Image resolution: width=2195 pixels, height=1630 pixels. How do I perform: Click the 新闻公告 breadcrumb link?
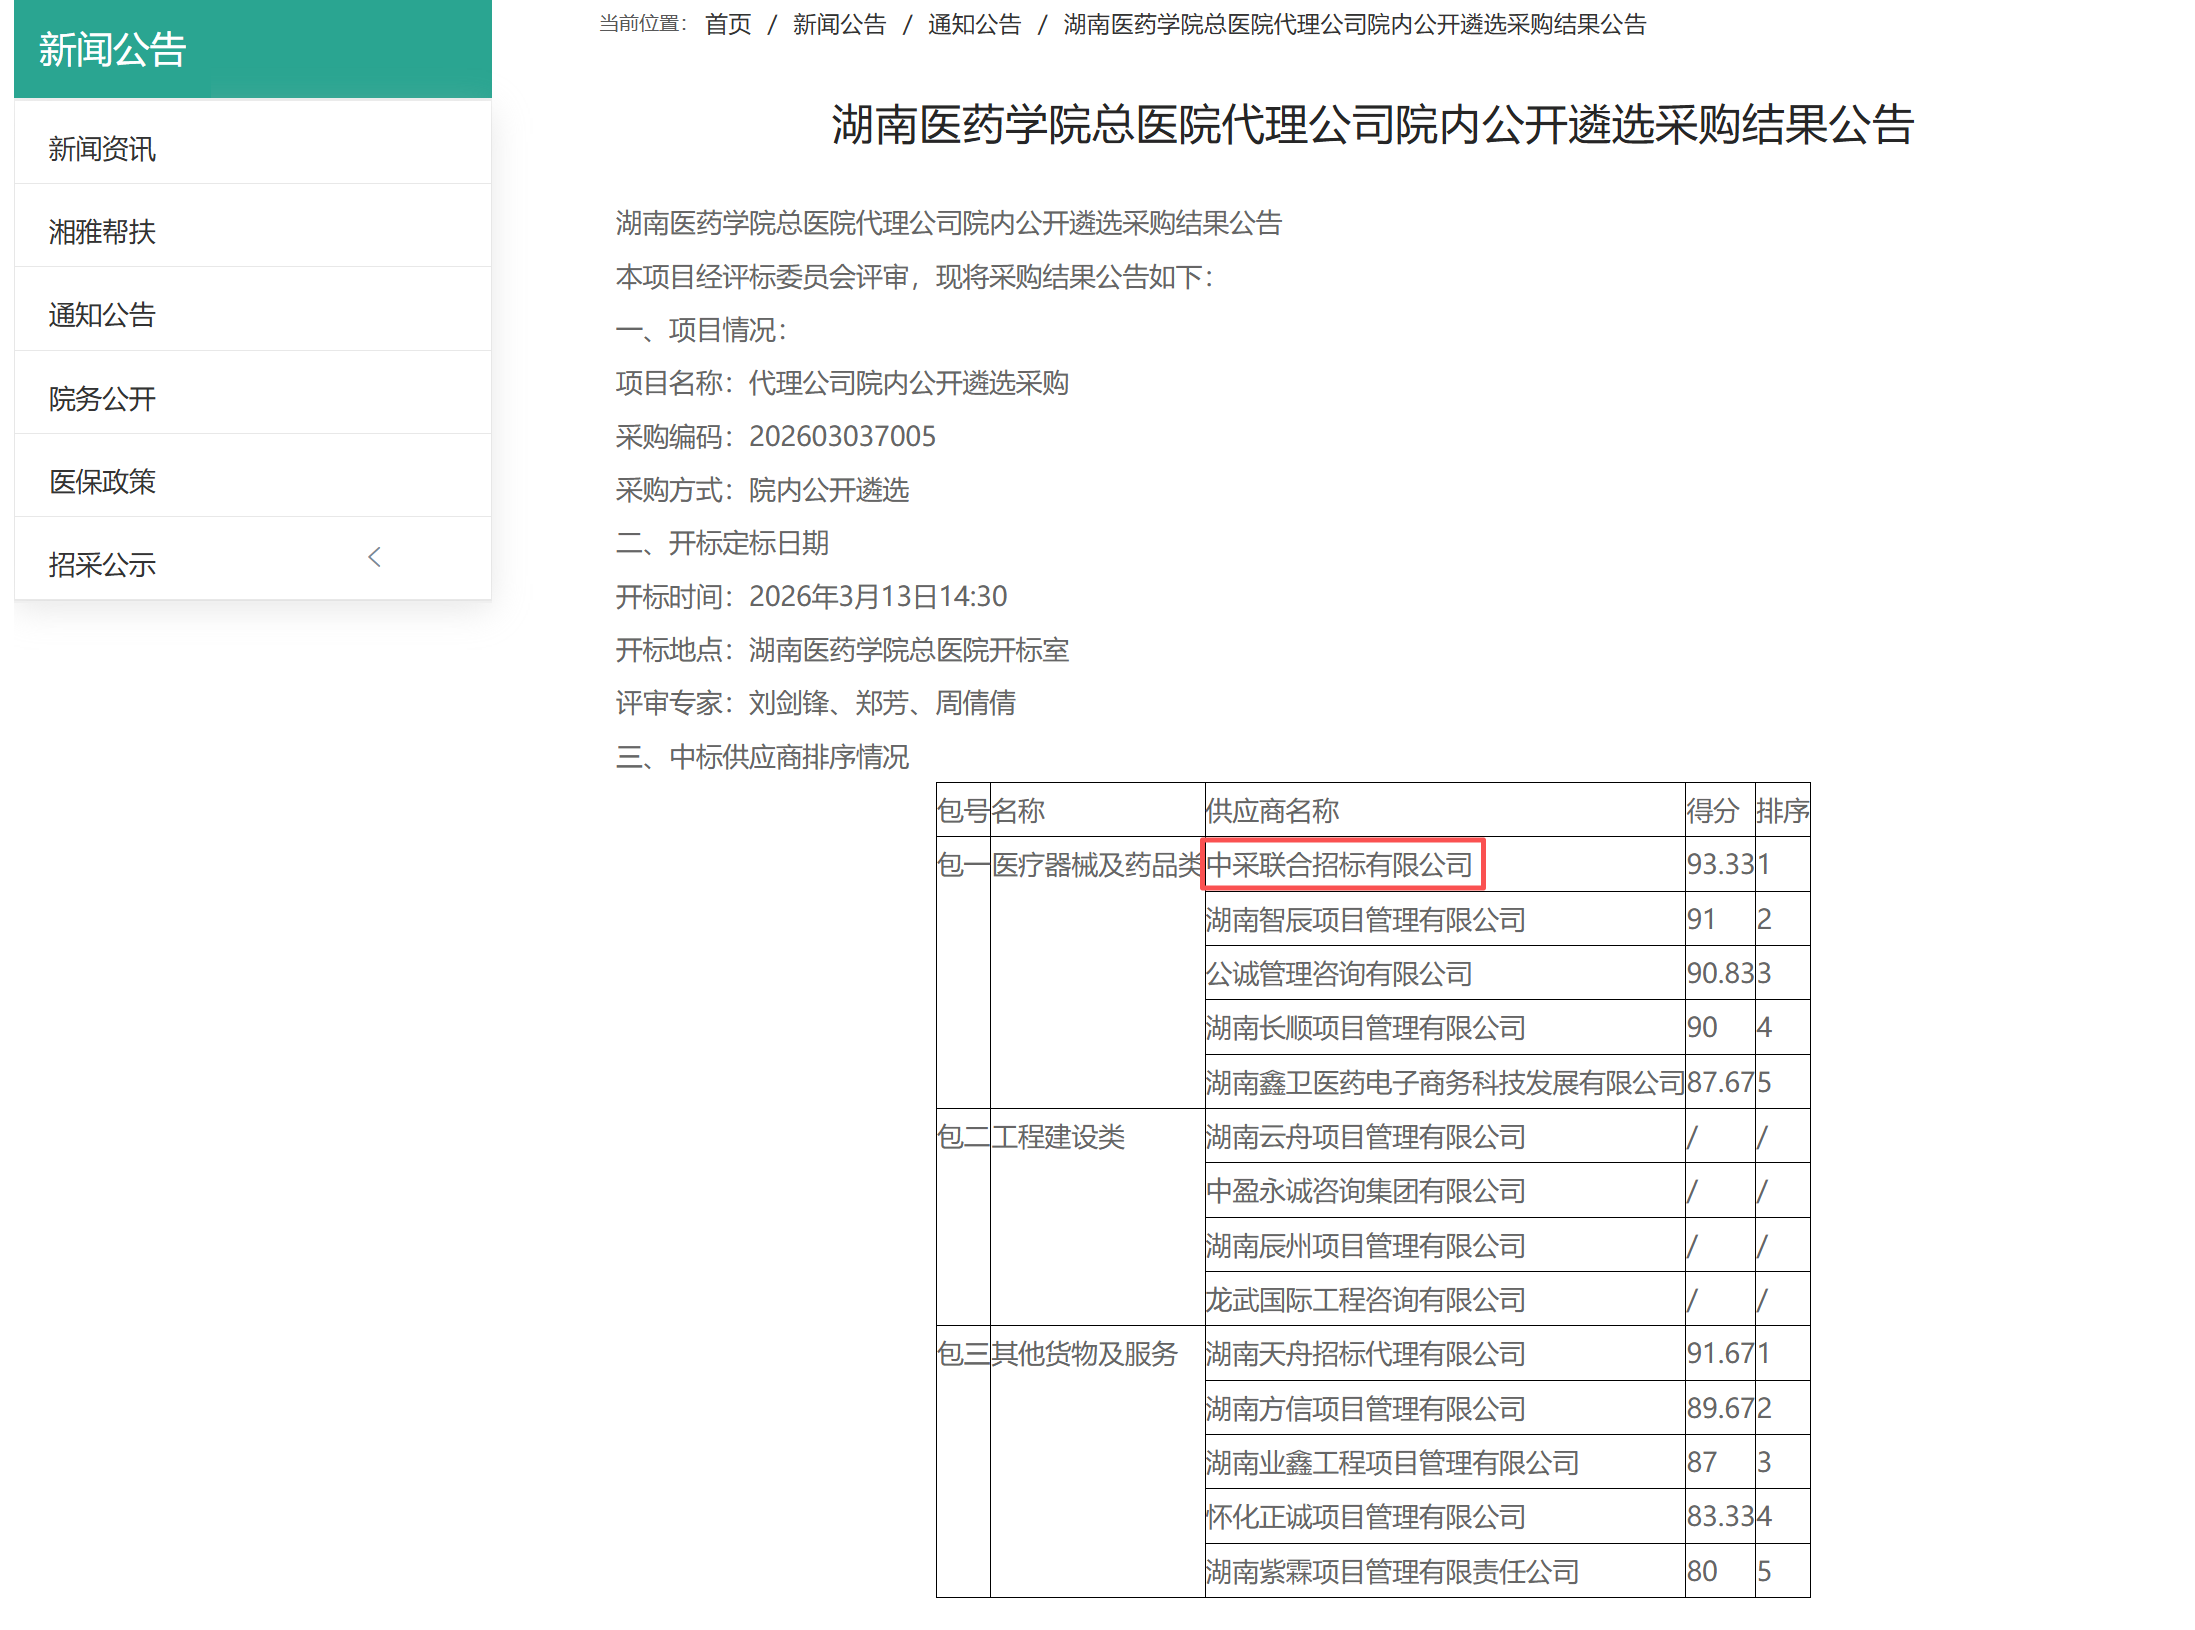tap(839, 25)
